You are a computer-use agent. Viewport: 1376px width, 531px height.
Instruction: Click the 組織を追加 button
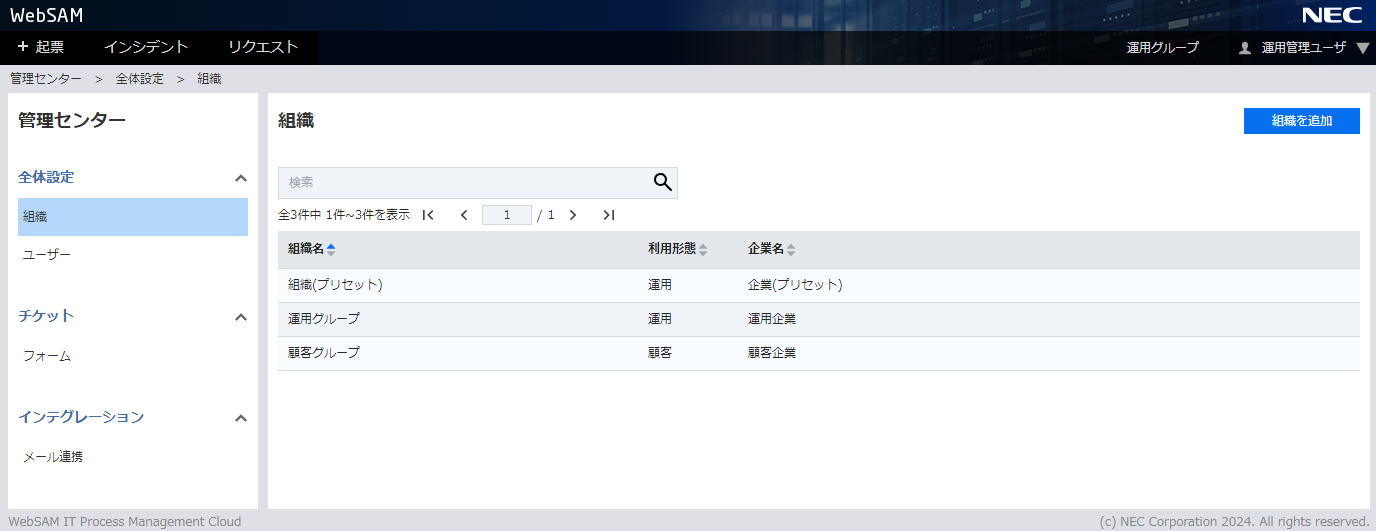coord(1301,121)
